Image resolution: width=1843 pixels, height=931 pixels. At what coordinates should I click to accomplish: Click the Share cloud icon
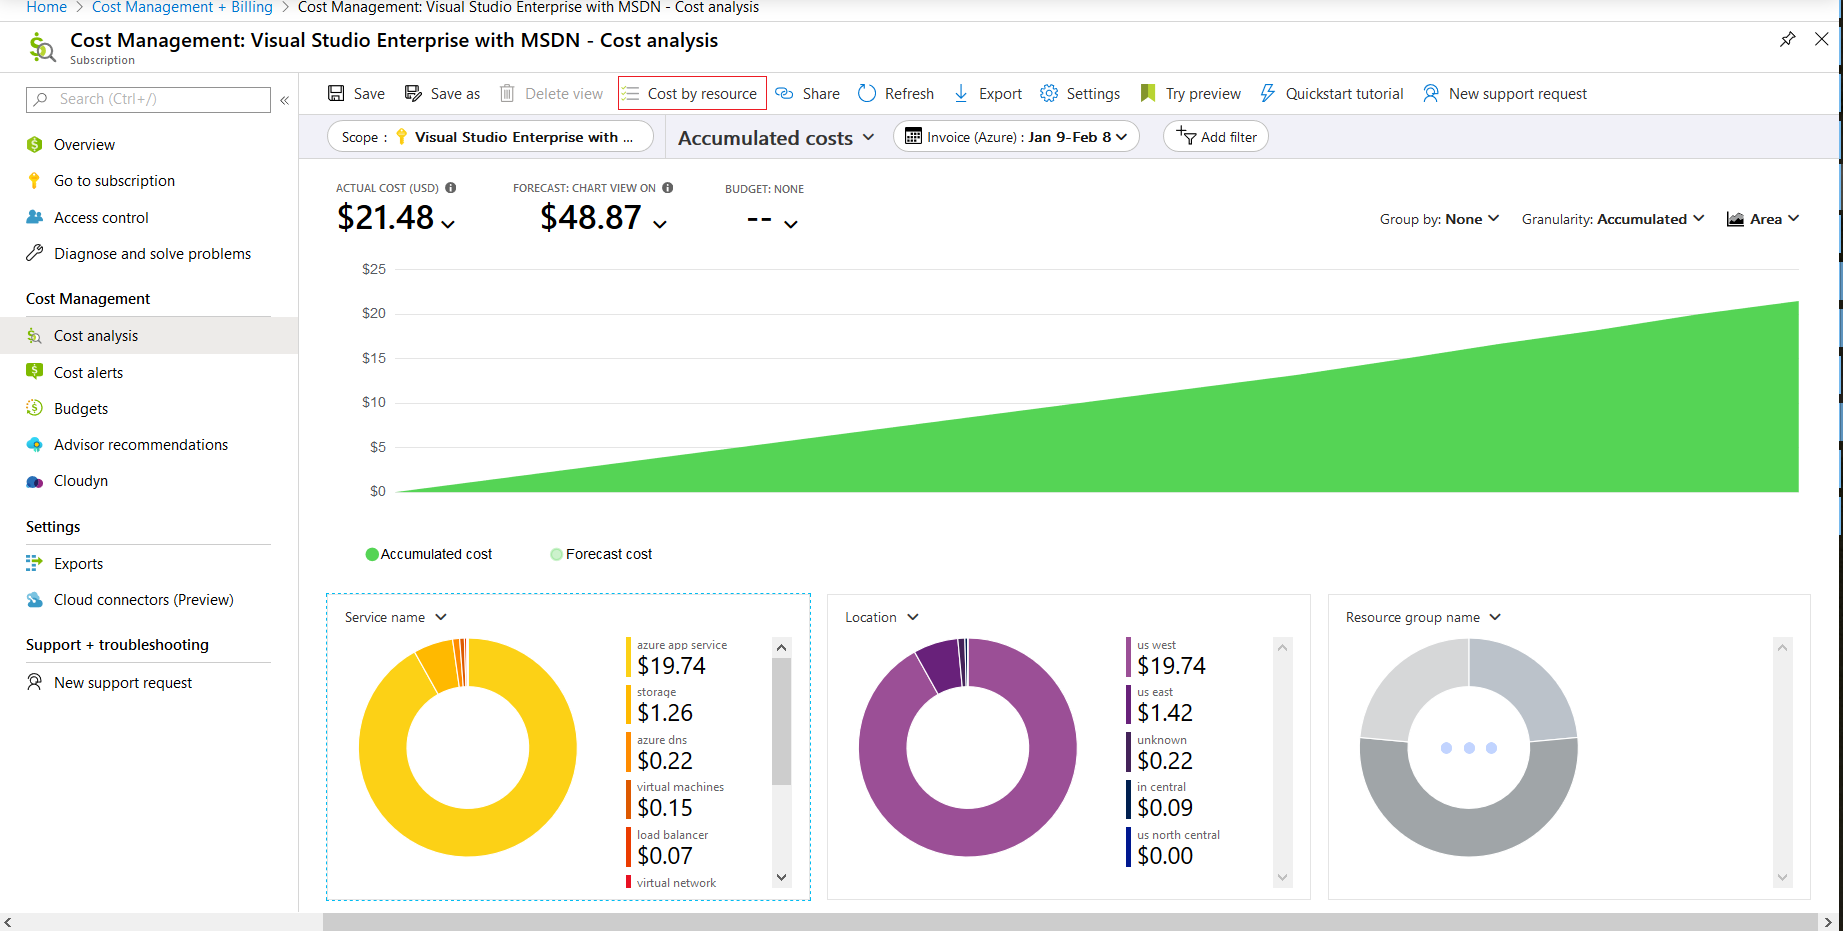point(785,93)
